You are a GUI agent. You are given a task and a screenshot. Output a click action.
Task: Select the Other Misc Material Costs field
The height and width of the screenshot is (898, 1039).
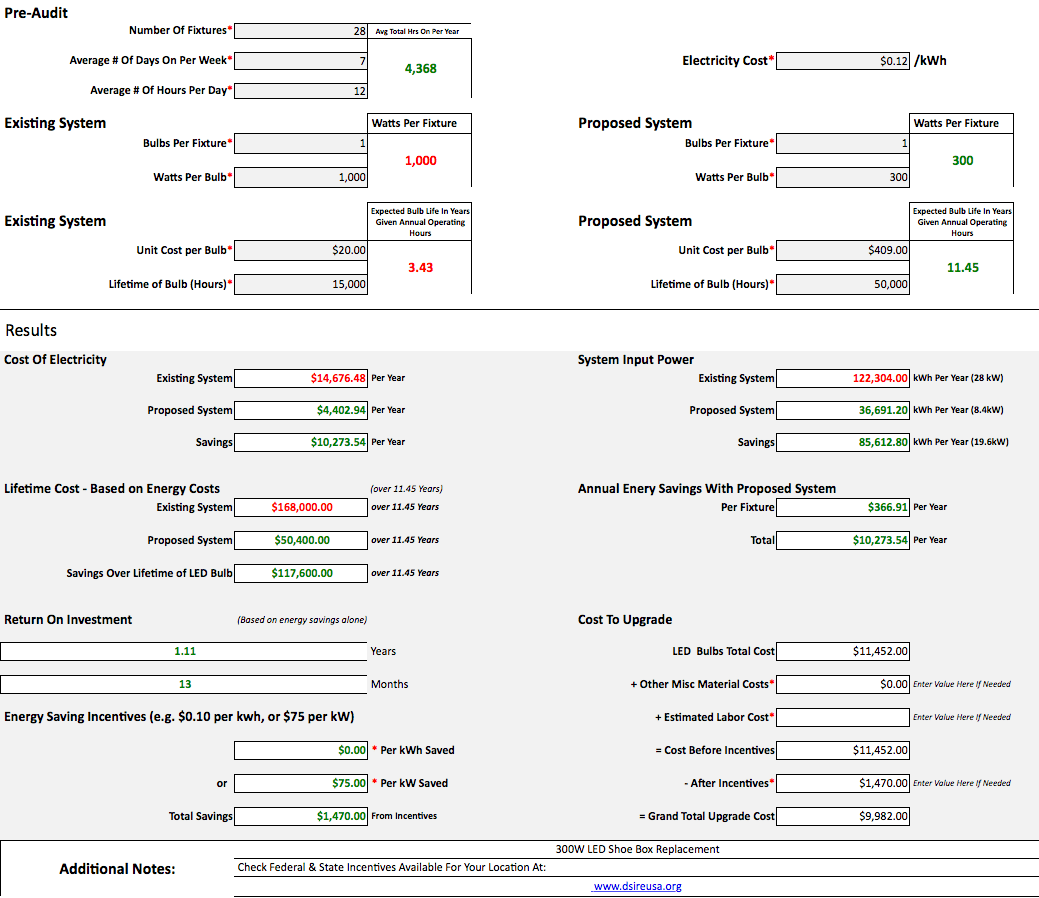842,684
